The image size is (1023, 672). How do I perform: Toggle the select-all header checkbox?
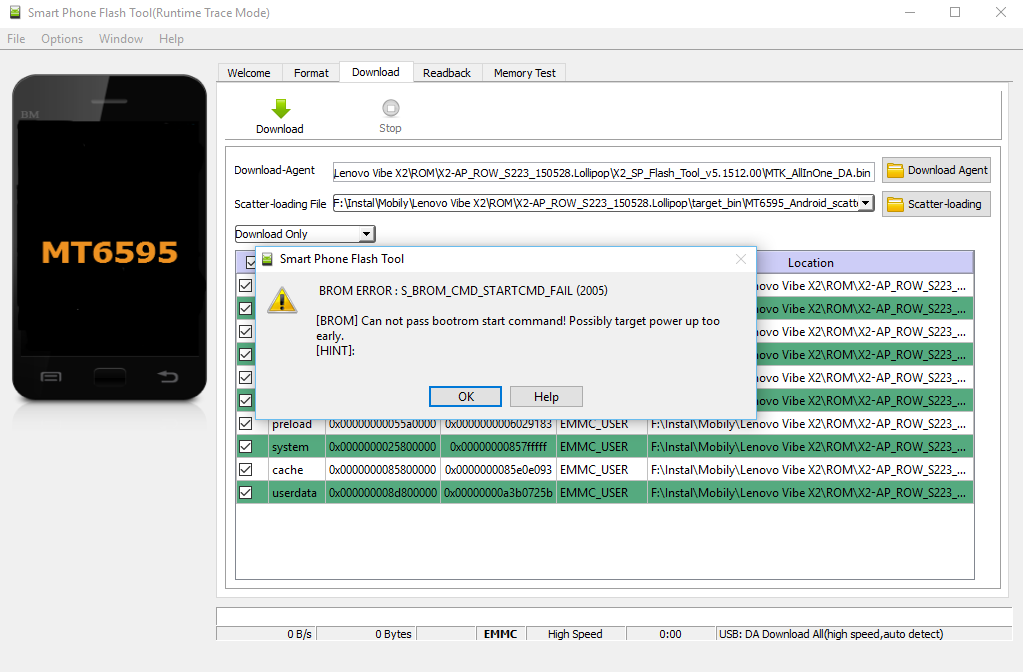[251, 262]
